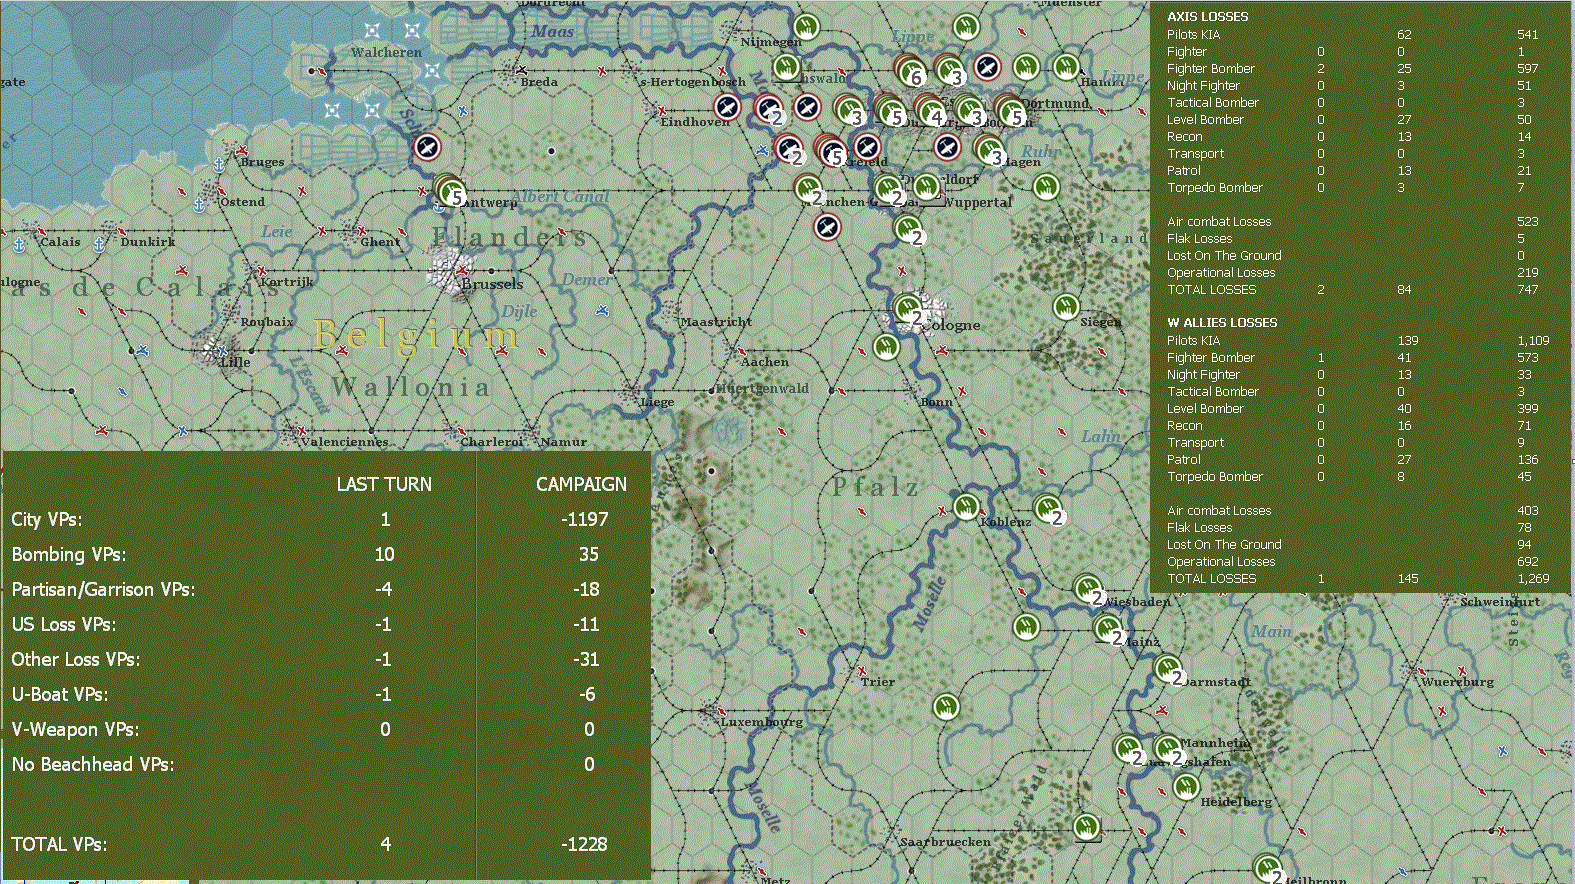
Task: Select the factory stack at Cologne
Action: pos(909,309)
